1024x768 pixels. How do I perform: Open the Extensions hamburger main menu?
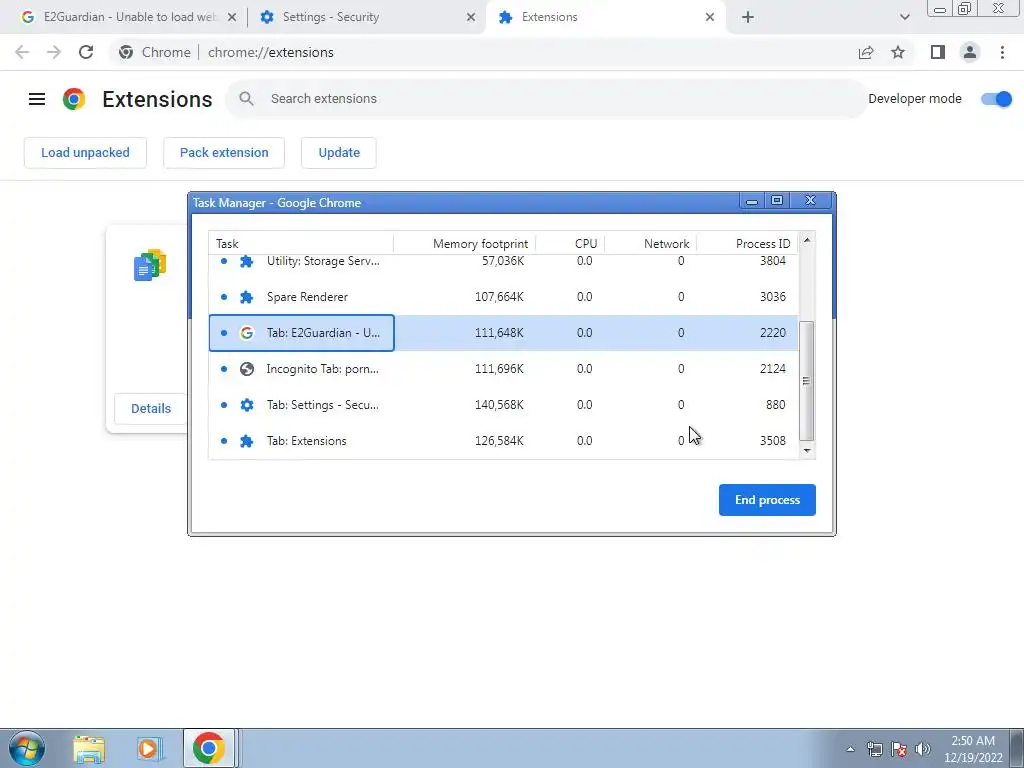[37, 99]
